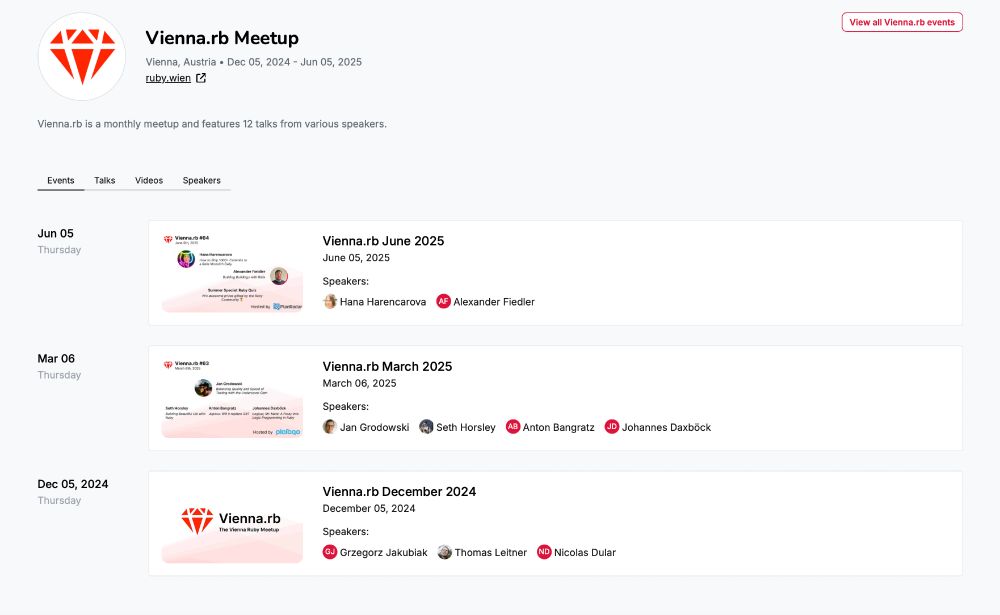Open the December 2024 Vienna.rb thumbnail
The height and width of the screenshot is (615, 1000).
pyautogui.click(x=232, y=523)
